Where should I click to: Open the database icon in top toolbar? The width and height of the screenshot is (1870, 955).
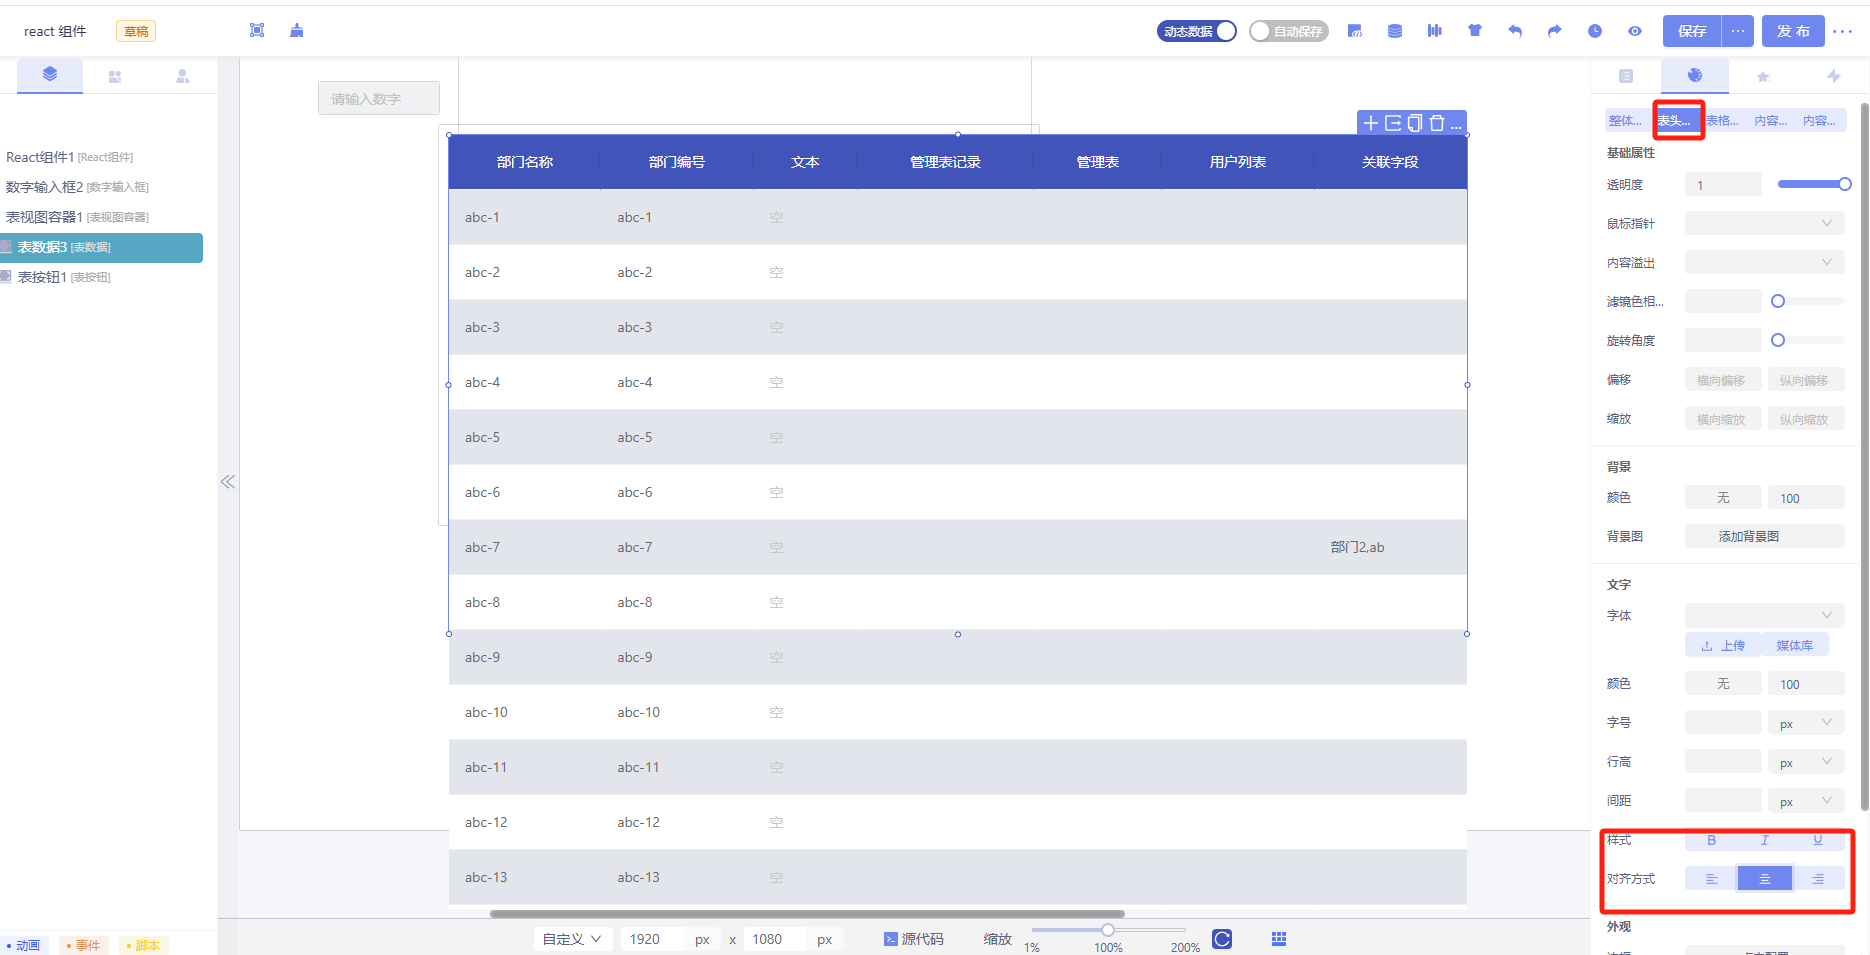[1395, 31]
